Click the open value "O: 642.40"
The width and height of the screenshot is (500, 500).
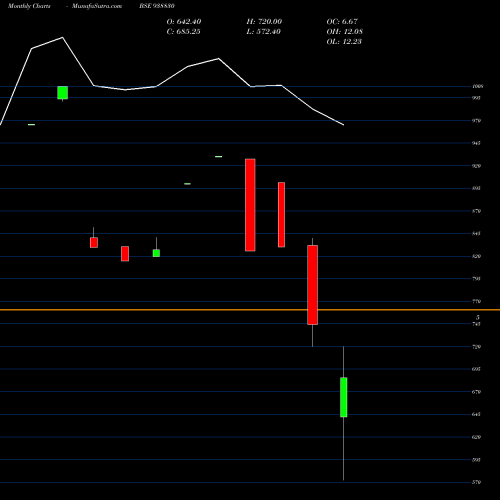click(184, 22)
